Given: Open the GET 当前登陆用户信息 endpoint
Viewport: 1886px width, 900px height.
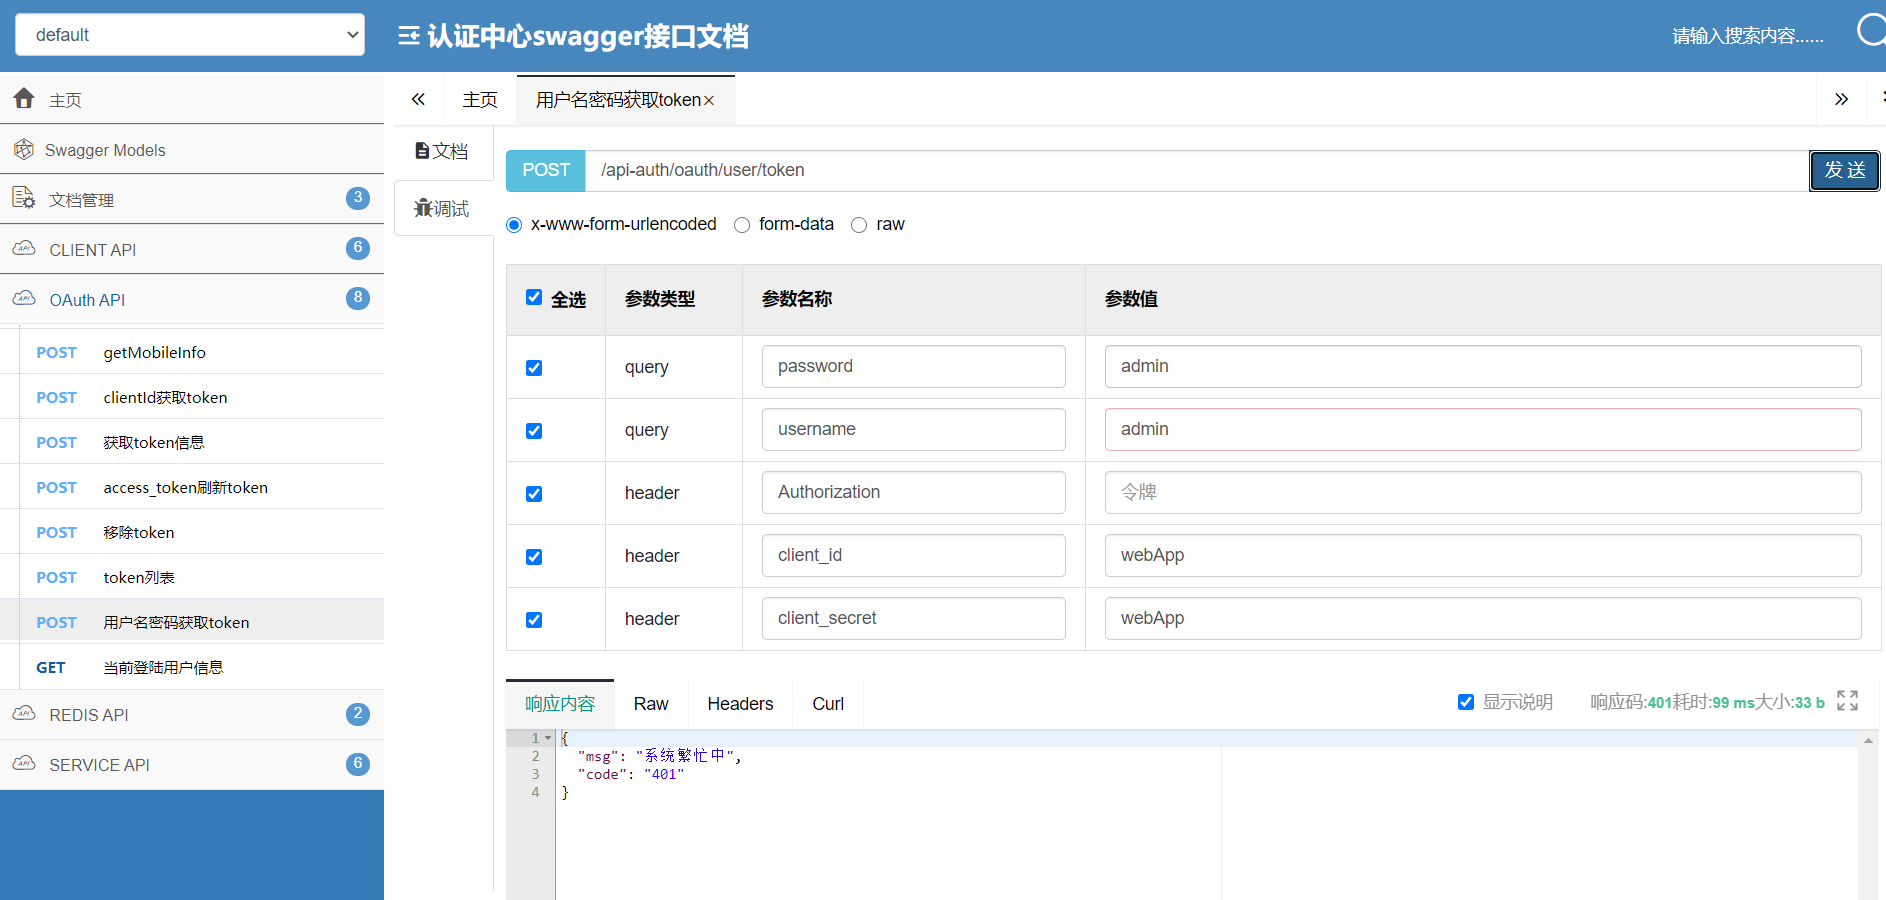Looking at the screenshot, I should [x=192, y=667].
